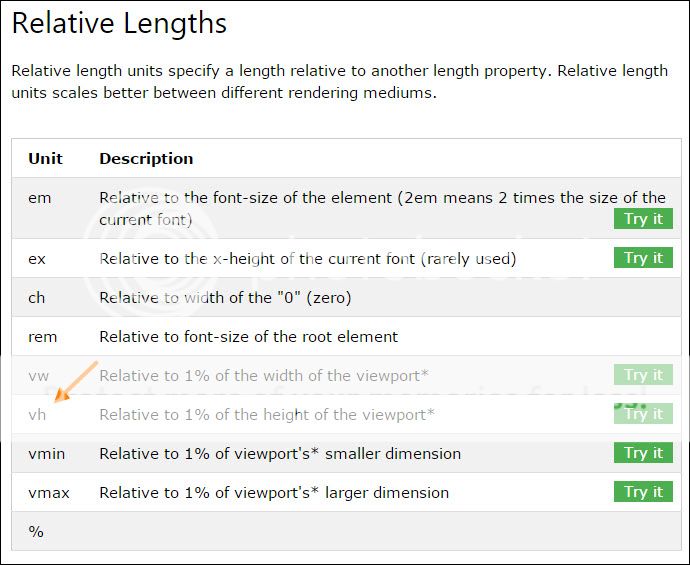The height and width of the screenshot is (565, 690).
Task: Select the percent sign unit cell
Action: point(36,532)
